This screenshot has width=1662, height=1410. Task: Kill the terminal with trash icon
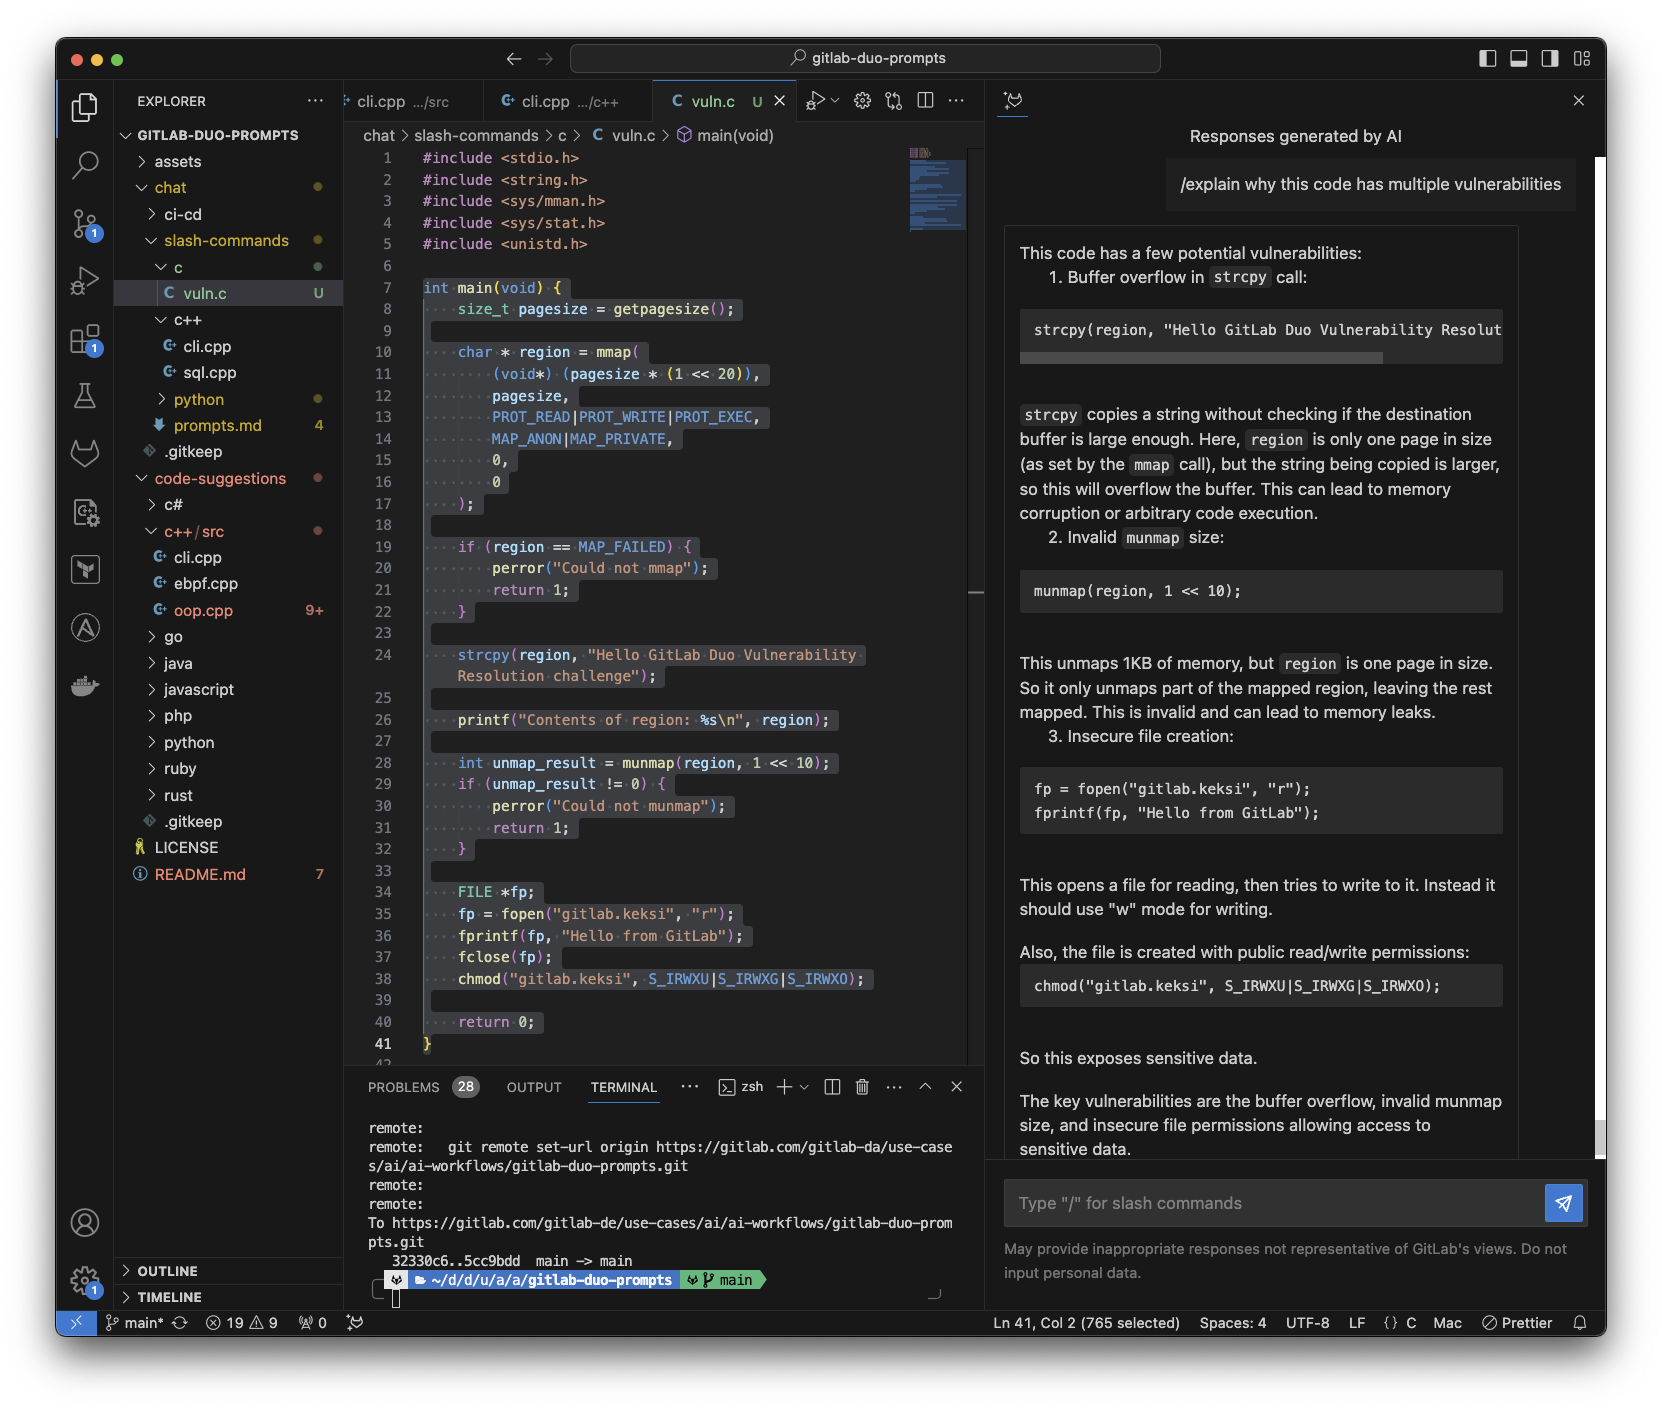click(x=862, y=1087)
